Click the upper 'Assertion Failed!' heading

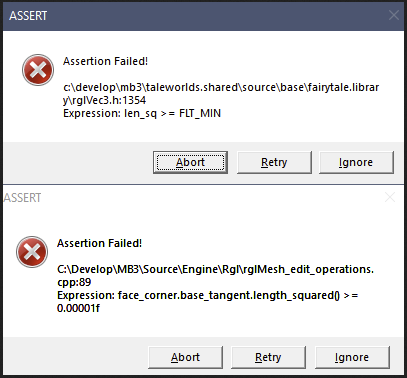point(105,61)
